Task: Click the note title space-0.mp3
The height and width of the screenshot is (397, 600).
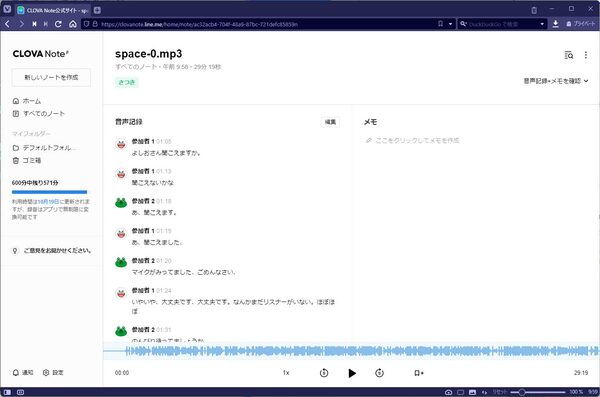Action: [148, 54]
